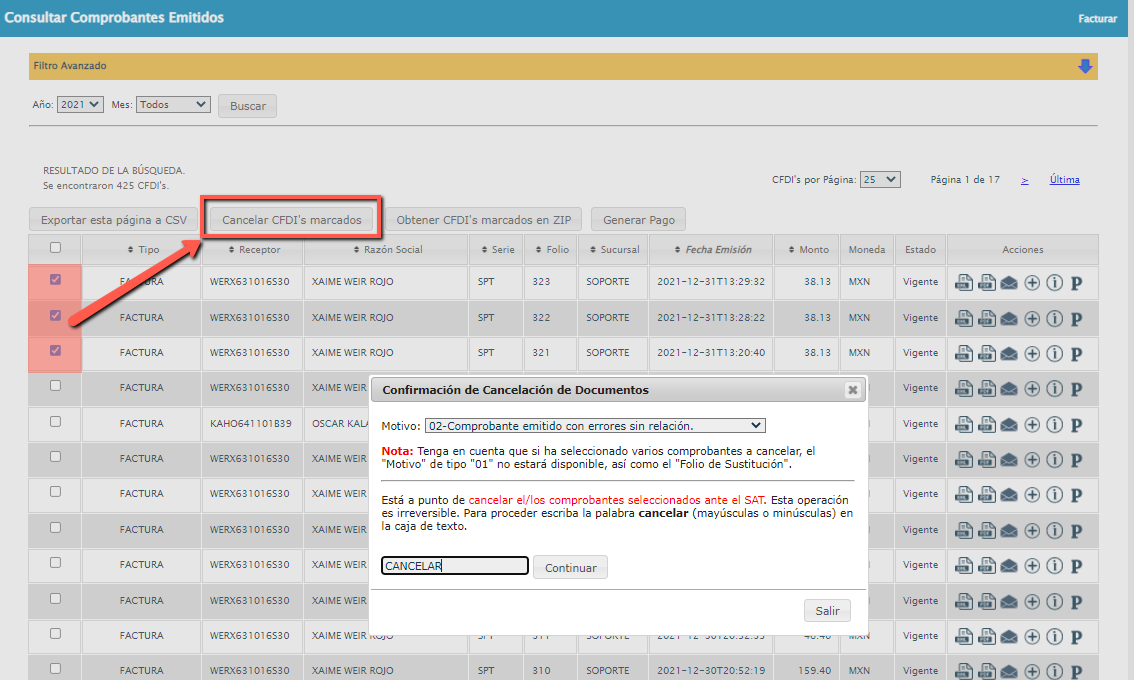Open the Año dropdown showing 2021
The width and height of the screenshot is (1134, 680).
click(80, 104)
